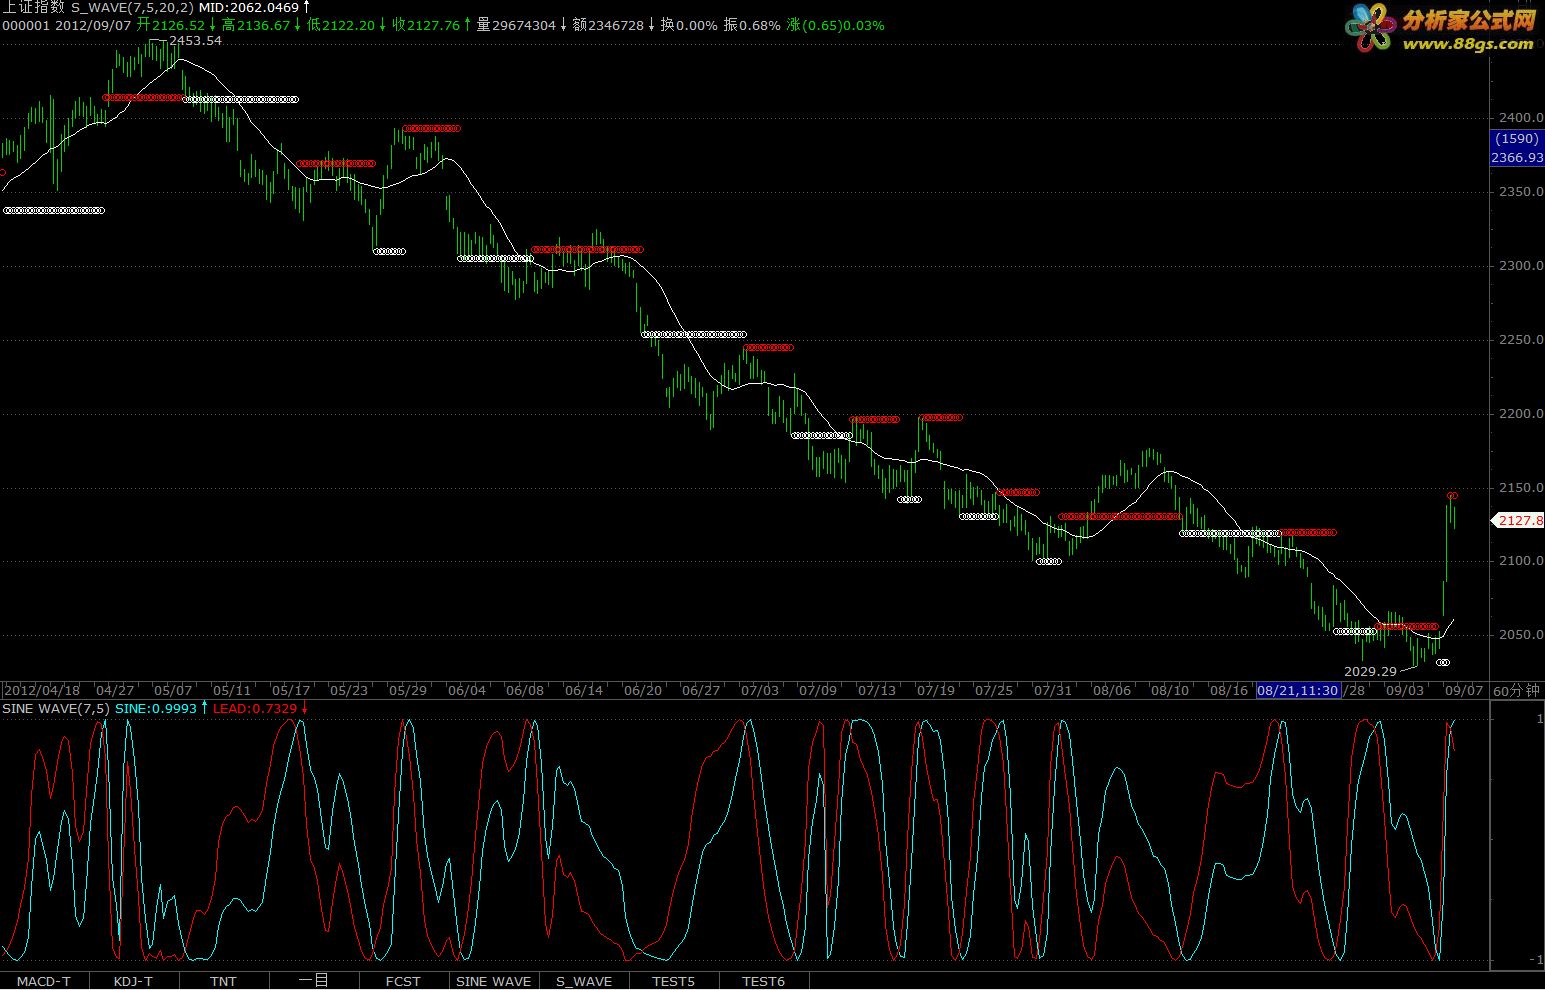
Task: Open the KDJ-T indicator tab
Action: (x=134, y=981)
